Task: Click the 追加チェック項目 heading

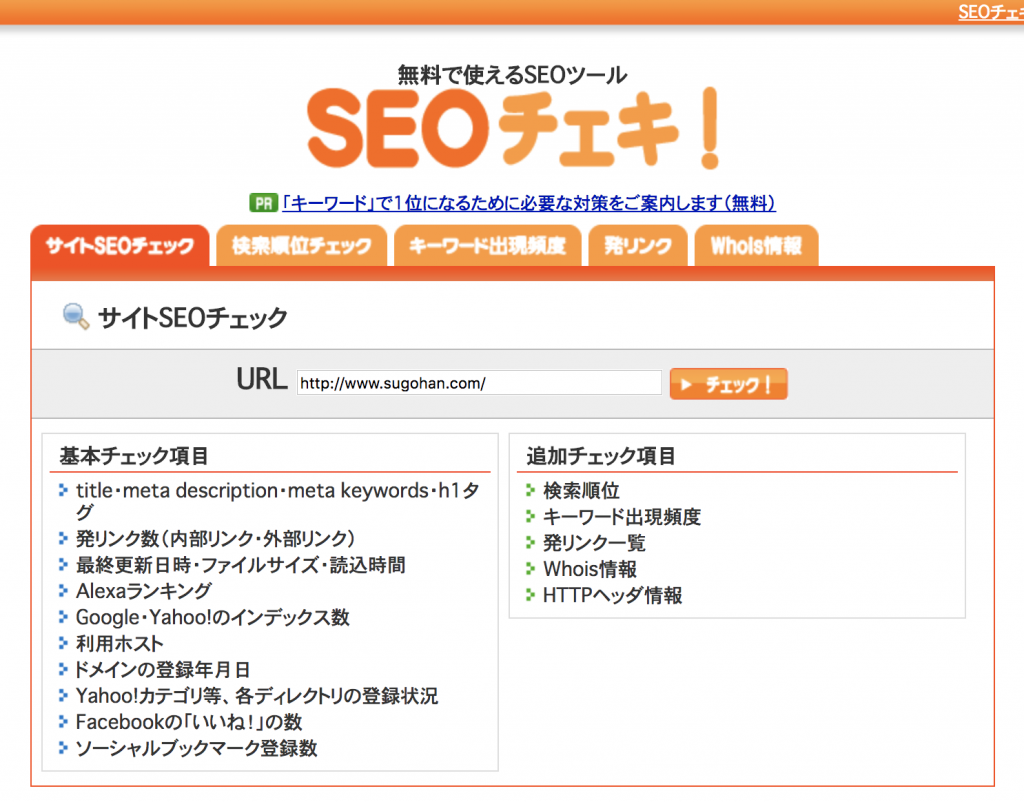Action: [601, 456]
